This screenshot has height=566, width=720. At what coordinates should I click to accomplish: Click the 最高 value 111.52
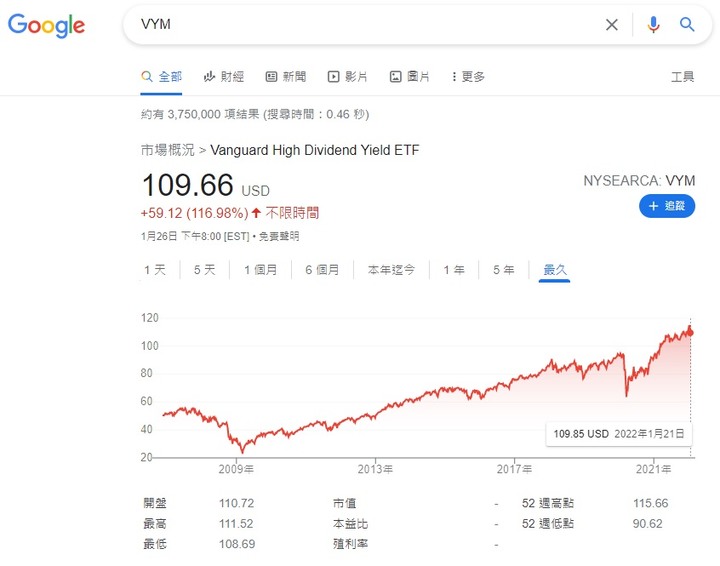236,524
